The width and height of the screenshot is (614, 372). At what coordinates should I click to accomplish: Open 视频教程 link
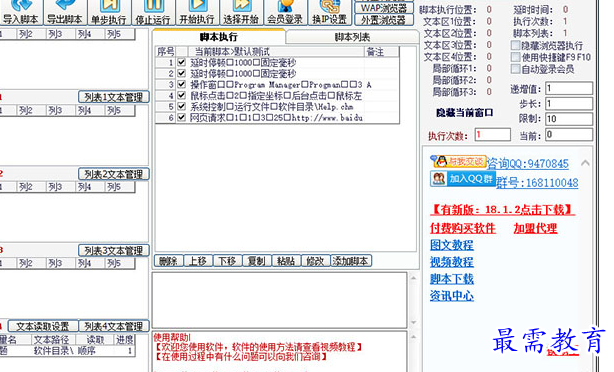click(452, 262)
